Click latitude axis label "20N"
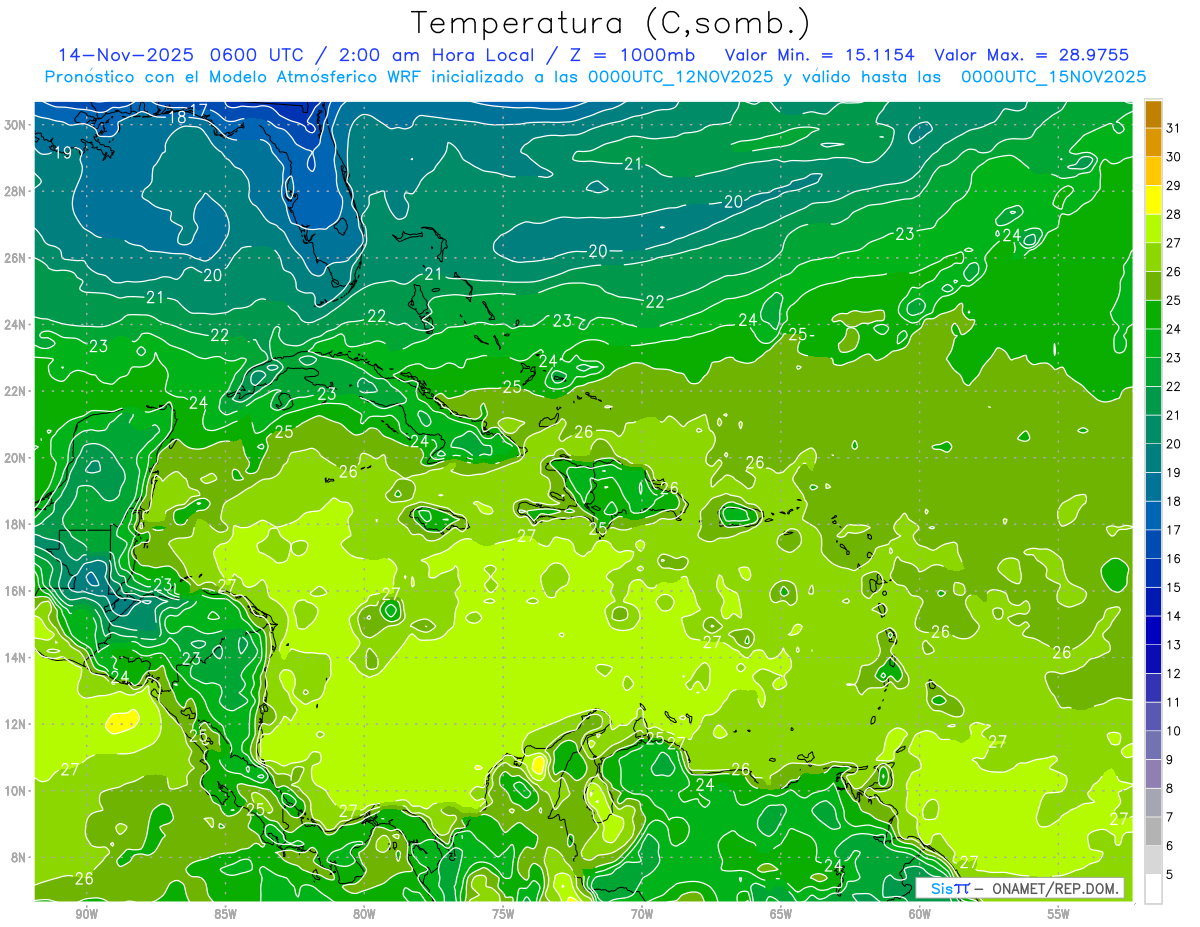 click(x=15, y=457)
